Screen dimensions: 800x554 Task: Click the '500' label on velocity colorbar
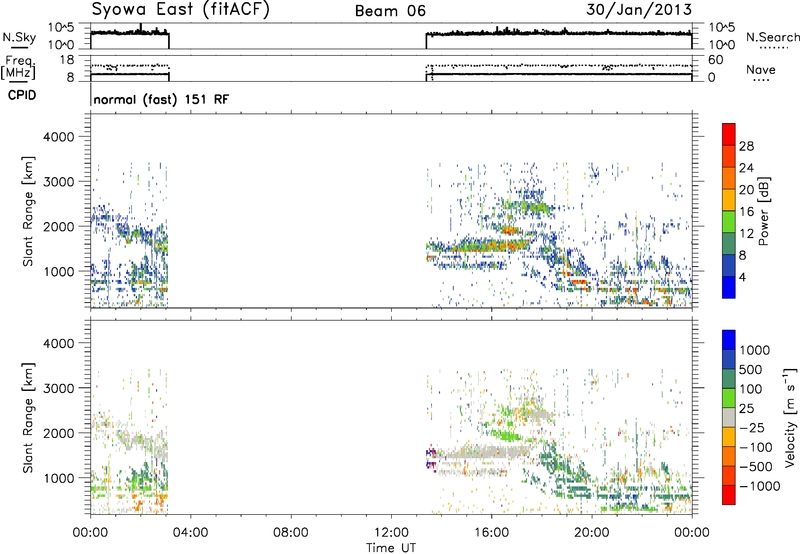tap(751, 370)
